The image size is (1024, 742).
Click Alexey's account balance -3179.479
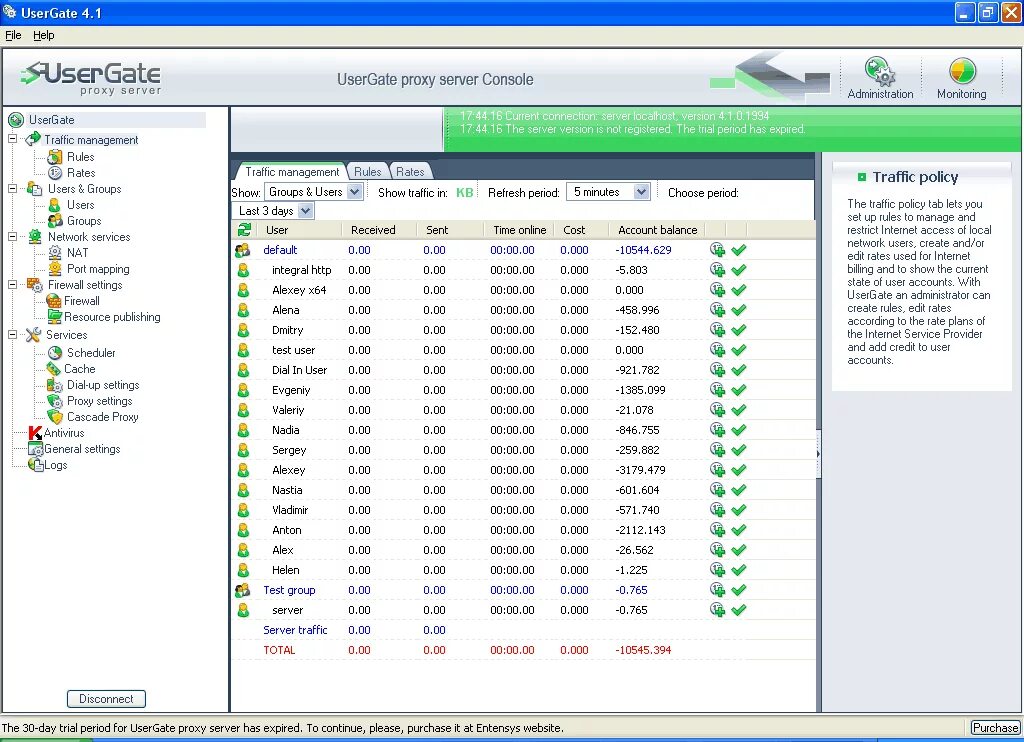(640, 470)
